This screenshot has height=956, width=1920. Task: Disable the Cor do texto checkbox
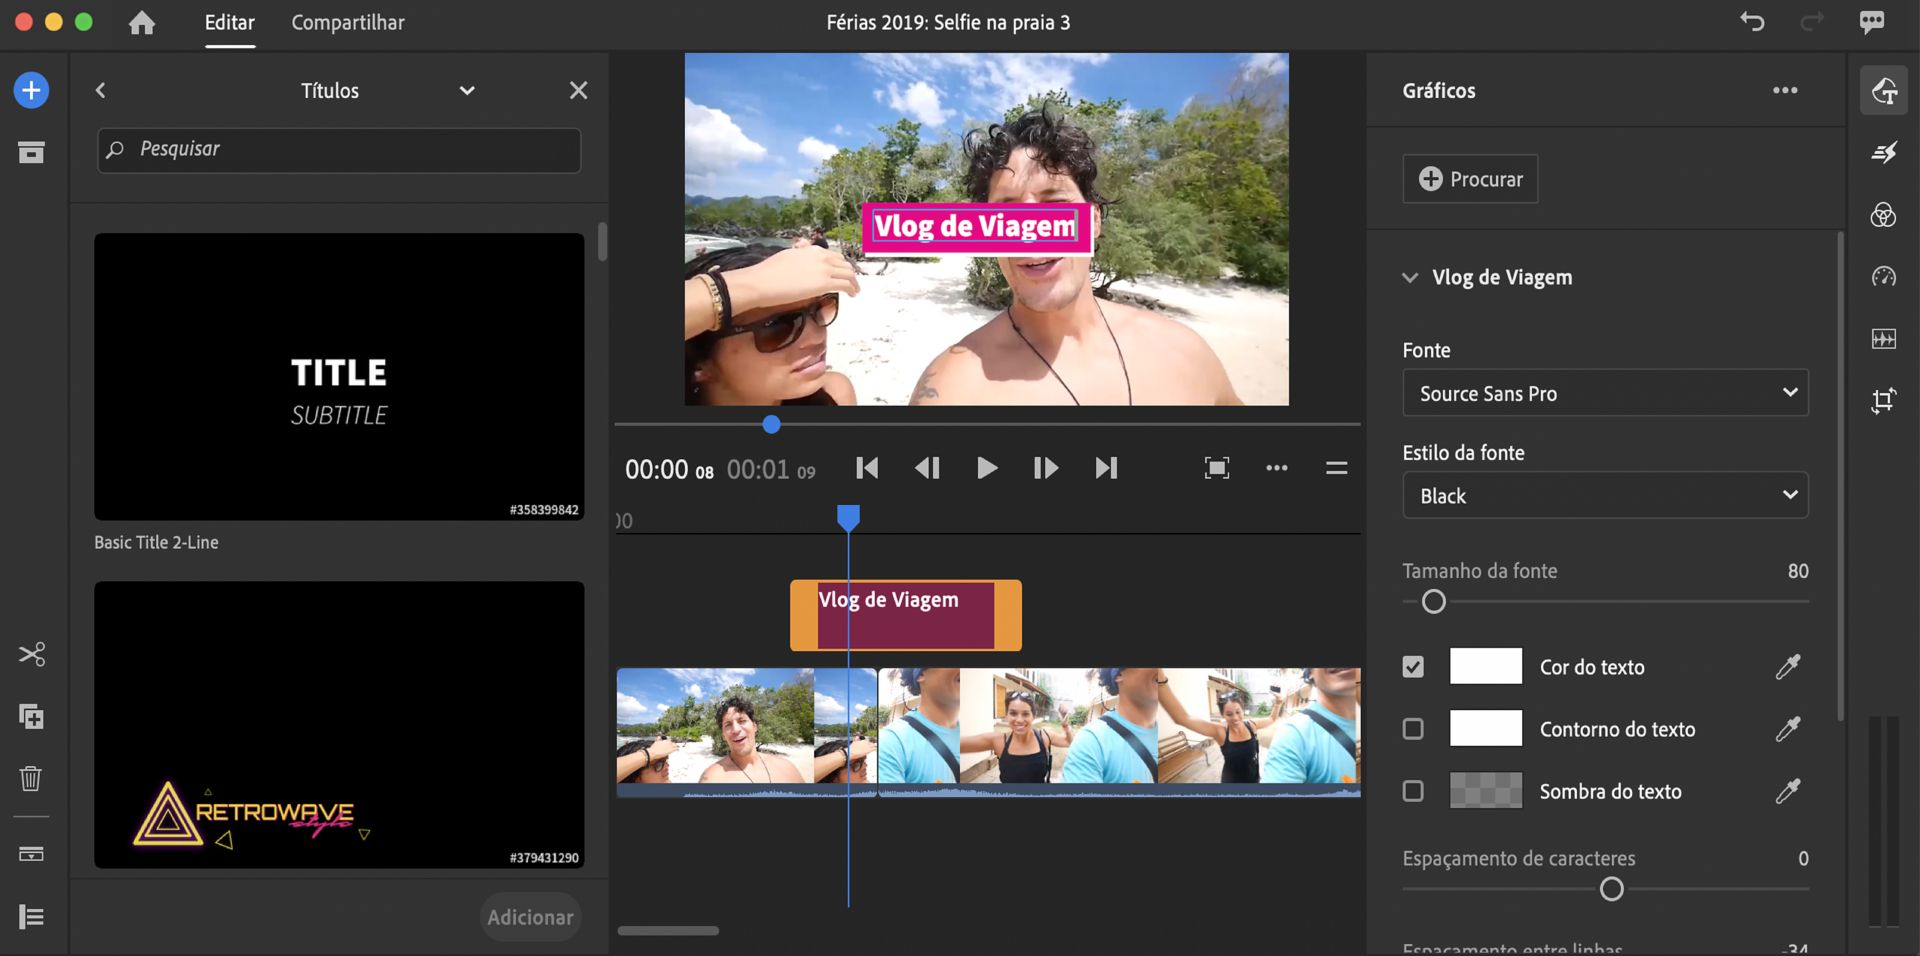pos(1413,666)
